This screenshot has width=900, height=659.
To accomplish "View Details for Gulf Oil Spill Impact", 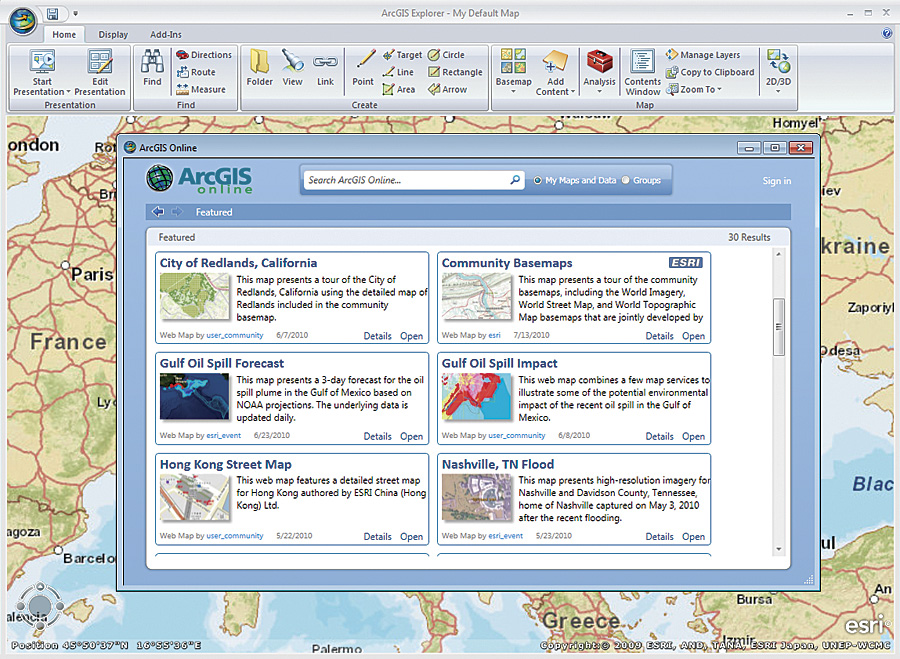I will tap(660, 436).
